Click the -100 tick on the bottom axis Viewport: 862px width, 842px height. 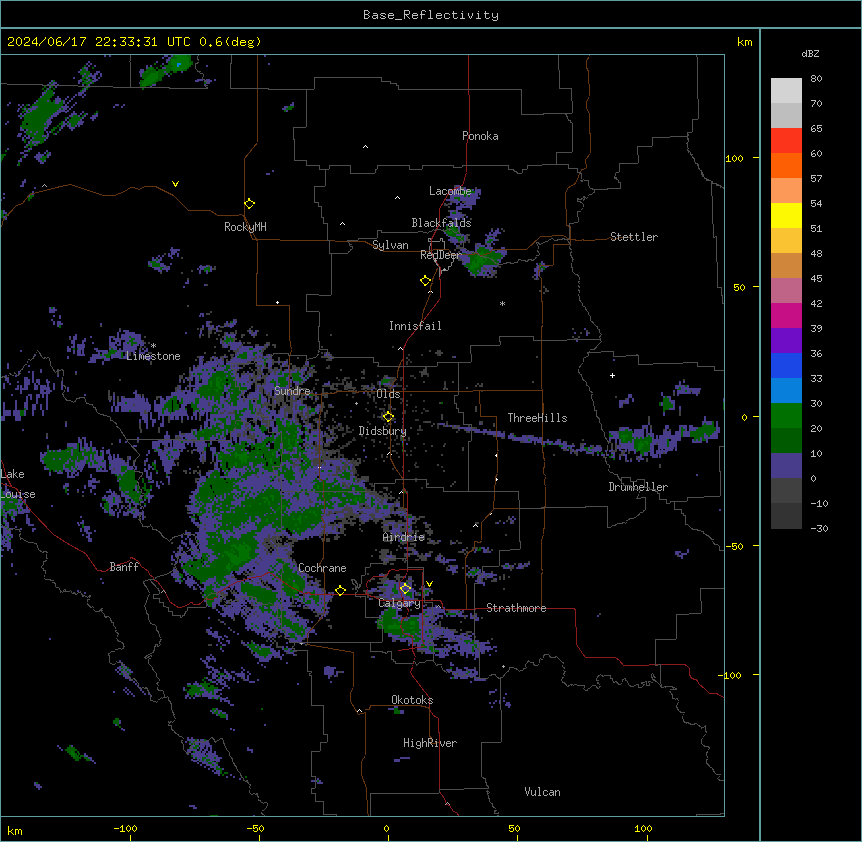click(125, 828)
